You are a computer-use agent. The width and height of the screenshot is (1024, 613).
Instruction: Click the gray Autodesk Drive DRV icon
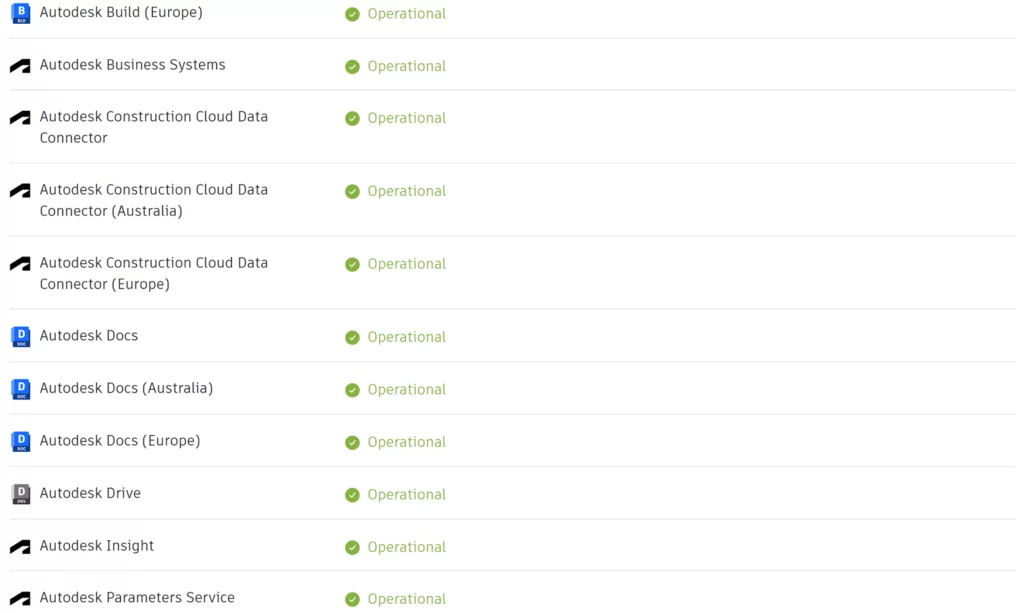20,493
